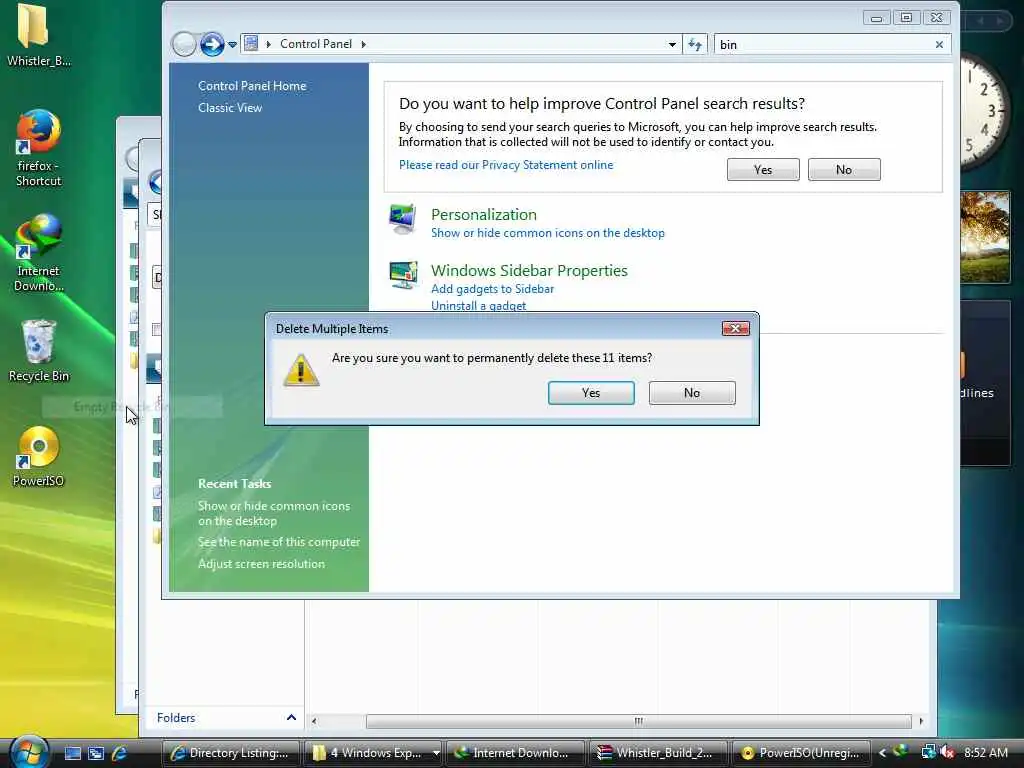Viewport: 1024px width, 768px height.
Task: Open Windows Sidebar Properties
Action: [529, 270]
